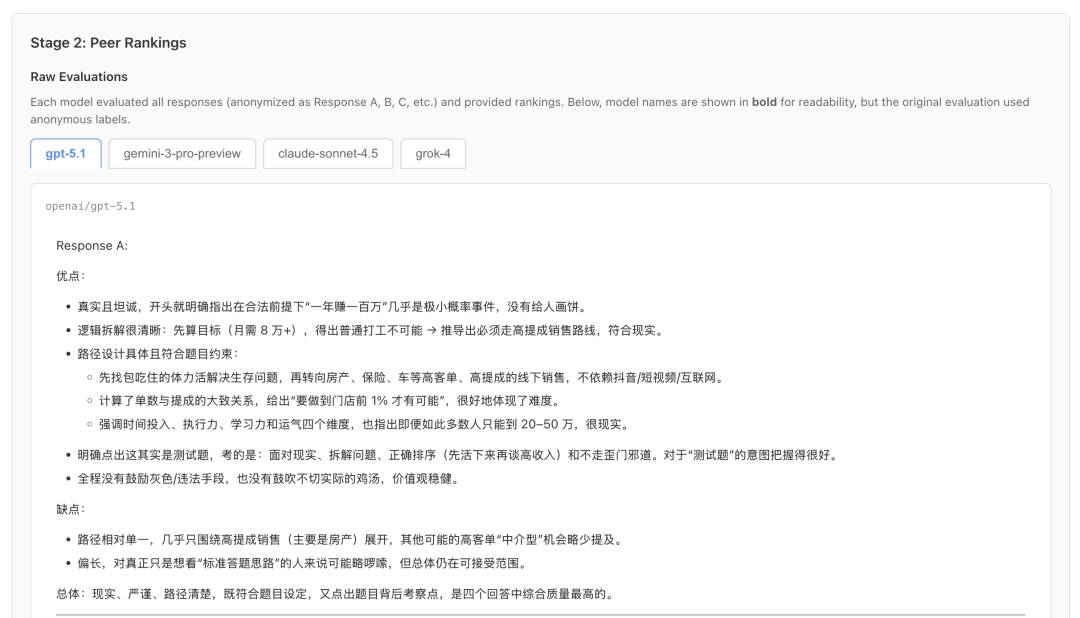Click the summary line starting with '总体'
The width and height of the screenshot is (1080, 618).
(335, 594)
